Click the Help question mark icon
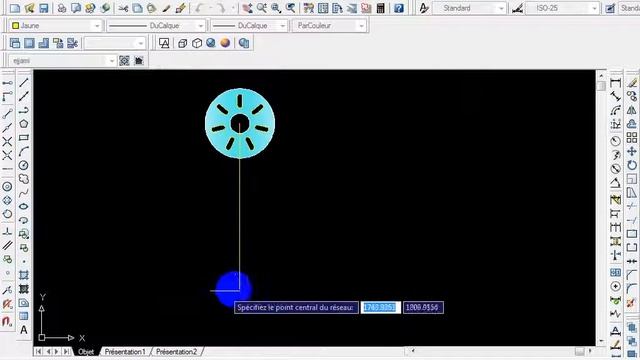The width and height of the screenshot is (640, 360). coord(399,8)
